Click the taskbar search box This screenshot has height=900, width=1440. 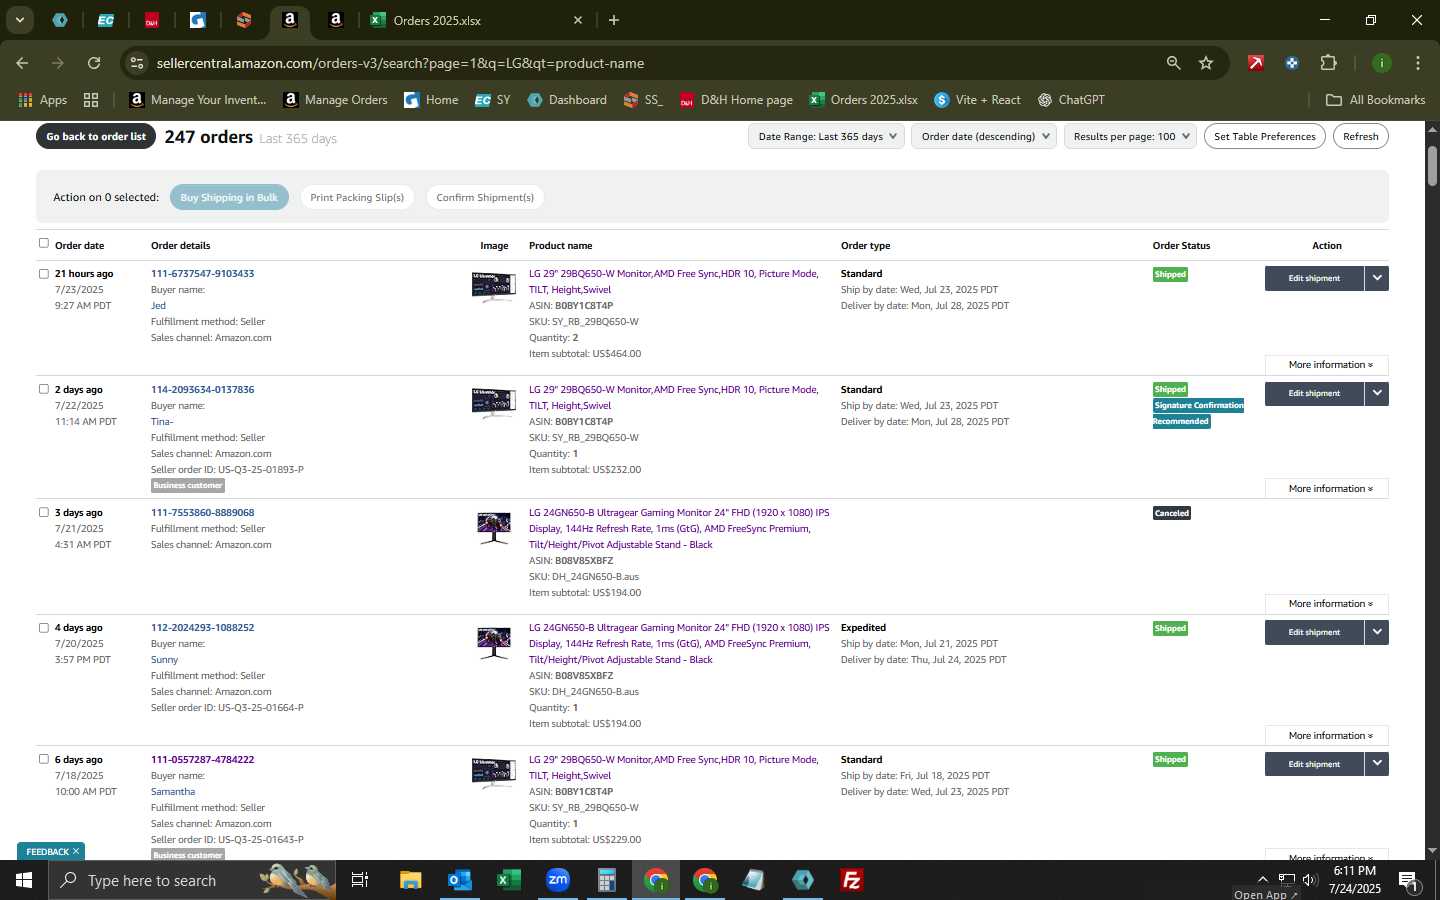pos(192,880)
